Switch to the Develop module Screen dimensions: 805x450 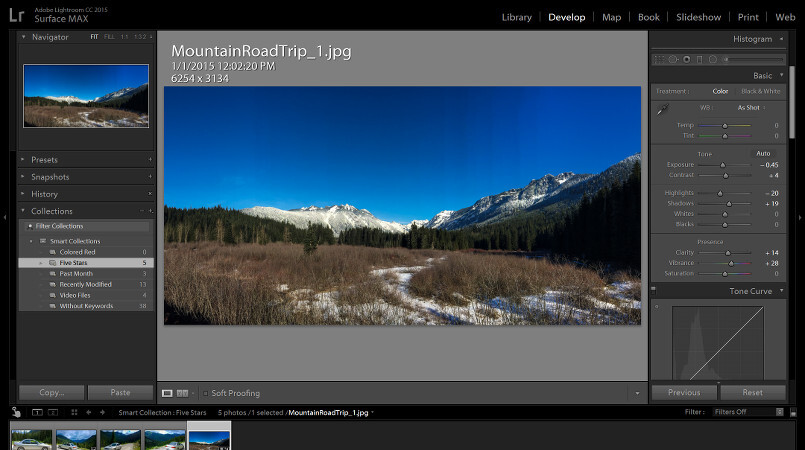(x=566, y=17)
